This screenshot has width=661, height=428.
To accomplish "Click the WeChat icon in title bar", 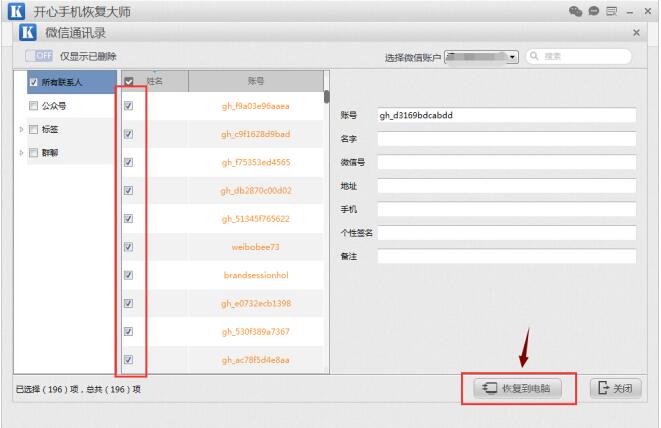I will point(575,11).
